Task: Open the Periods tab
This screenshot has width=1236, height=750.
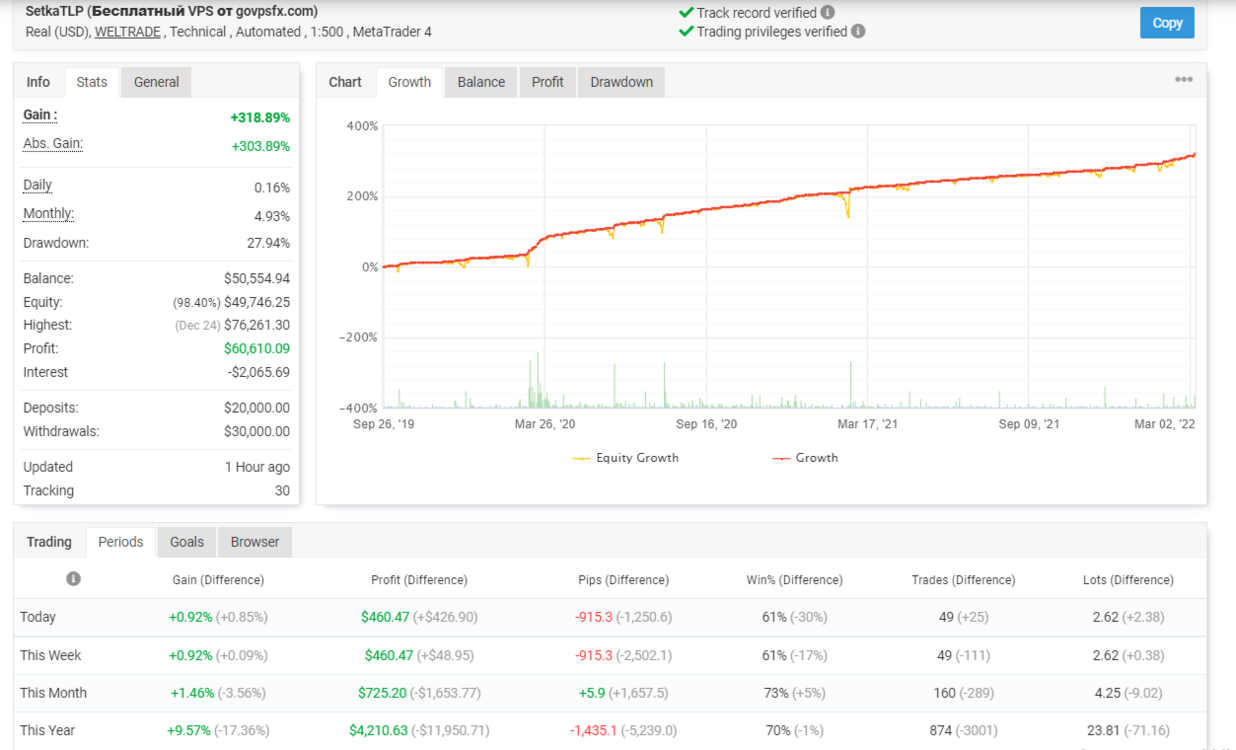Action: (x=121, y=542)
